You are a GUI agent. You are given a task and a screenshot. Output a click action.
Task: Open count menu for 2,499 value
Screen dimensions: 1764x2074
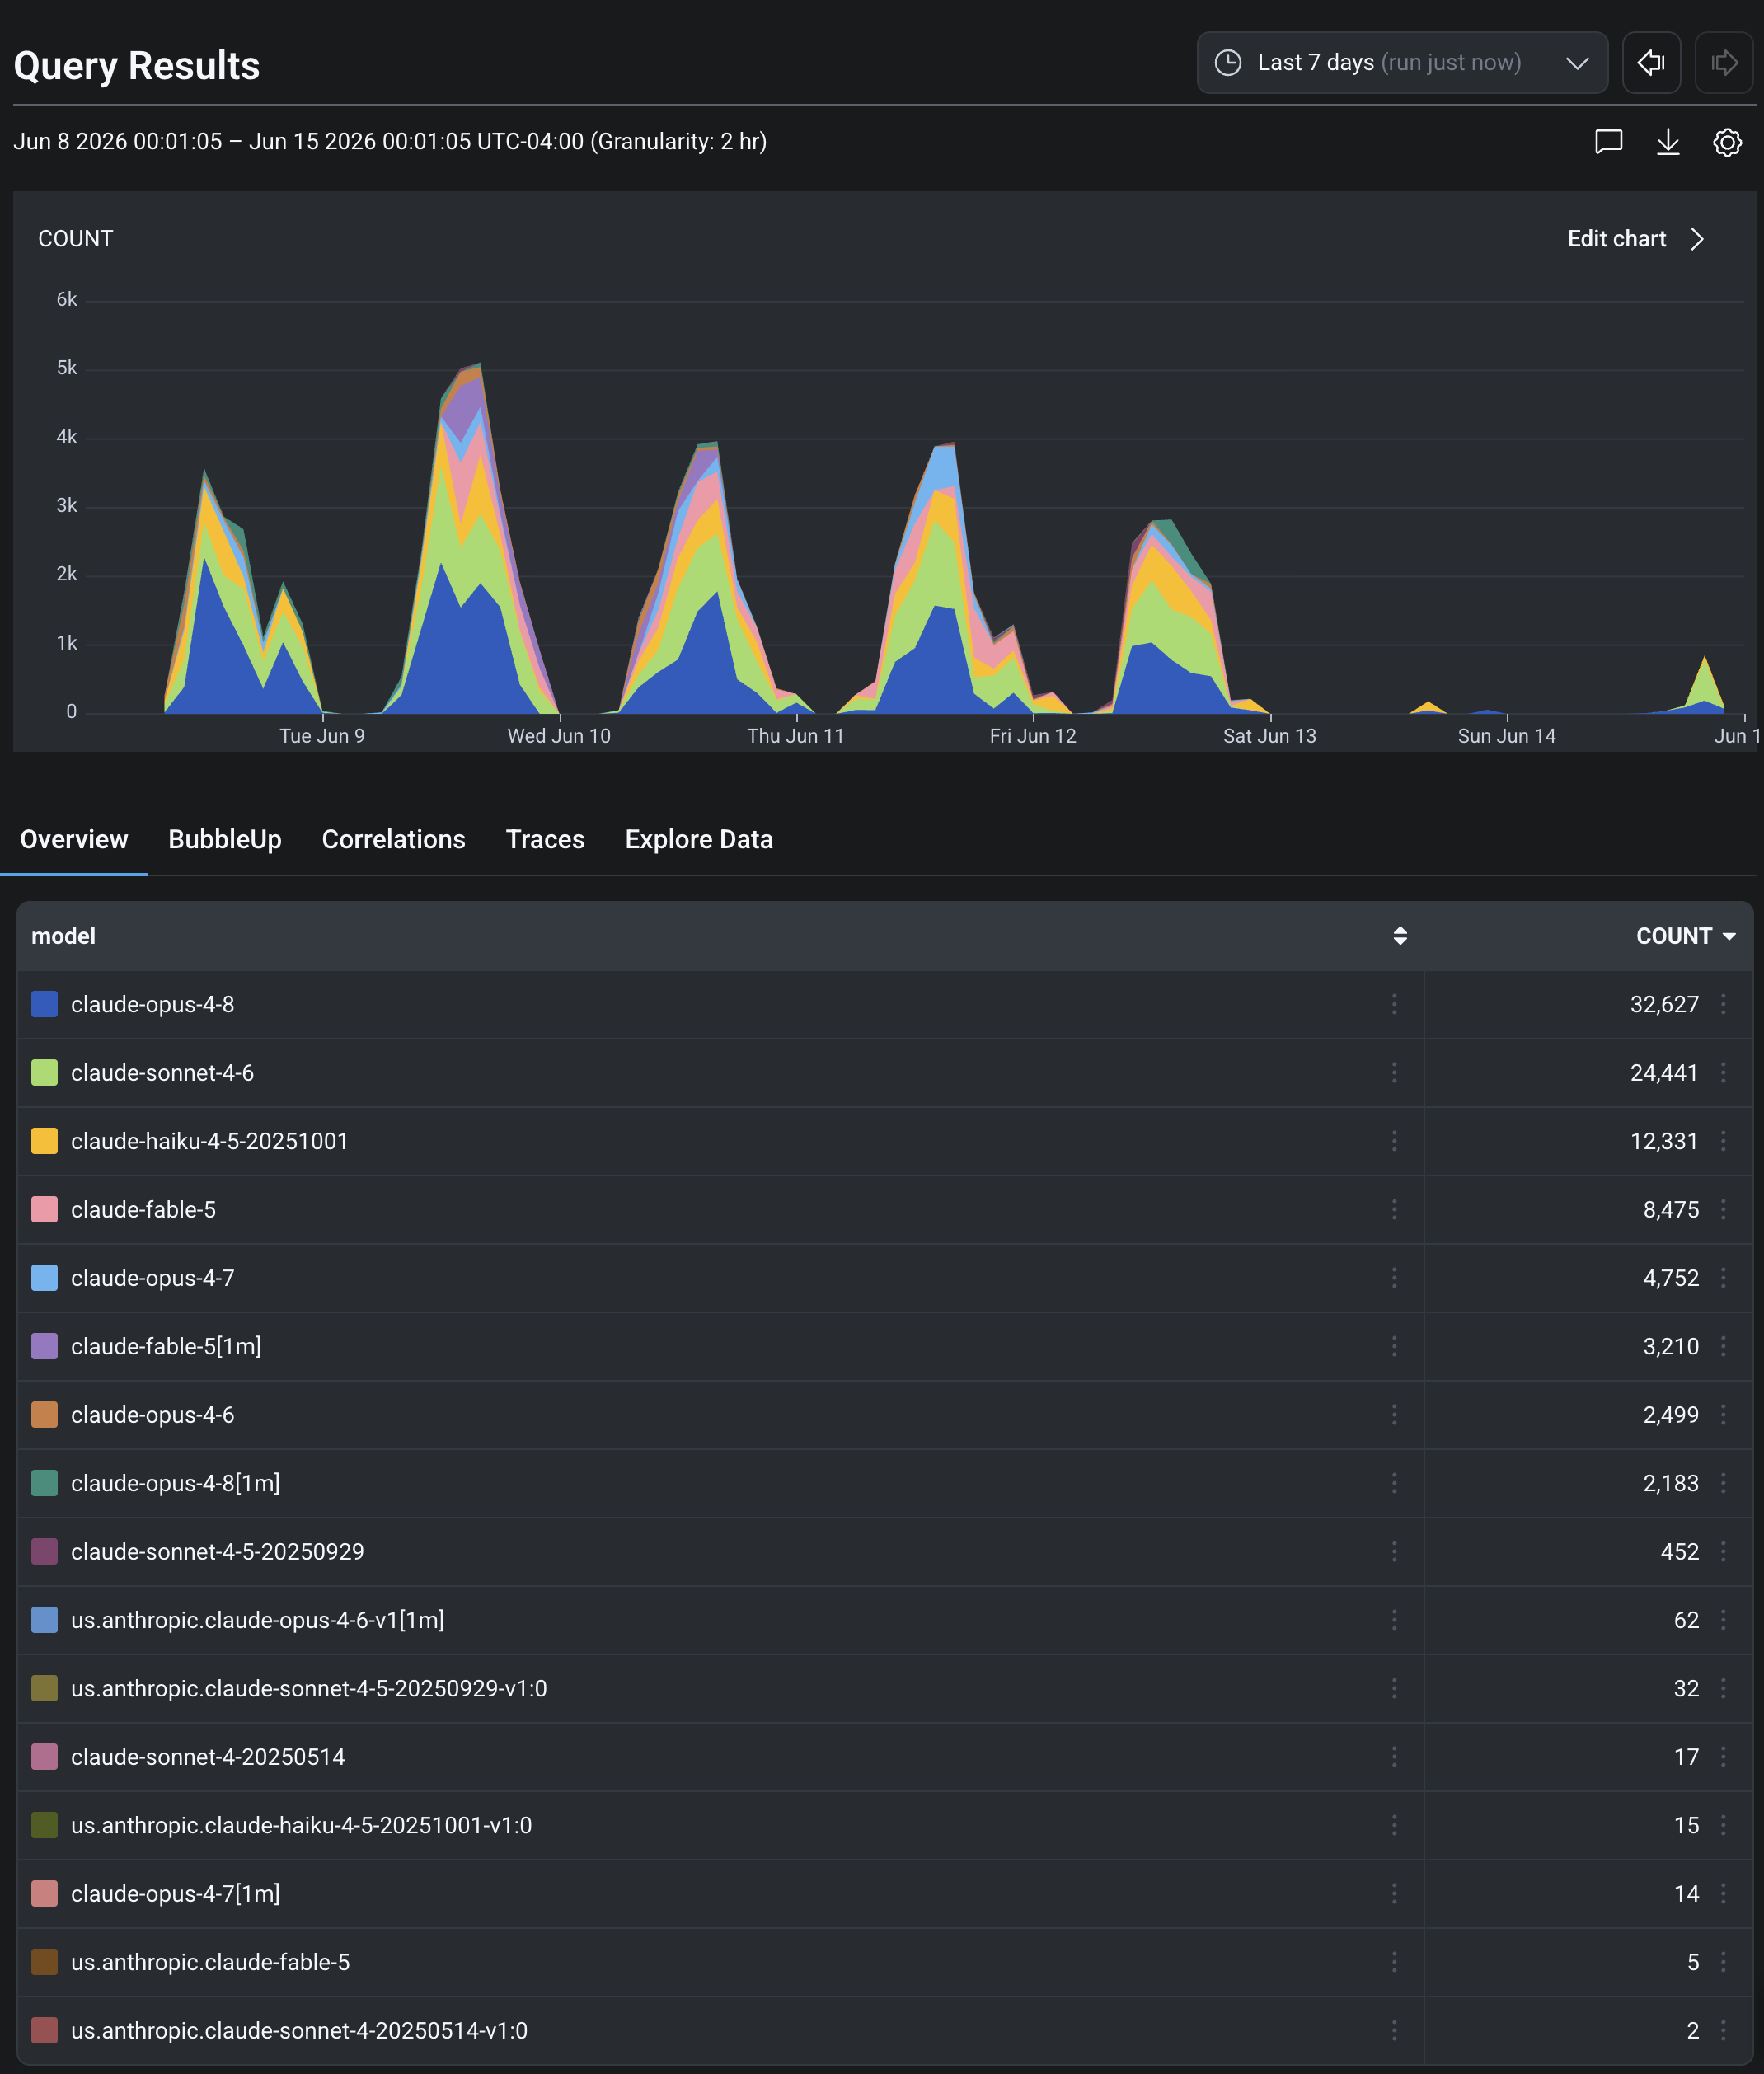pyautogui.click(x=1723, y=1415)
